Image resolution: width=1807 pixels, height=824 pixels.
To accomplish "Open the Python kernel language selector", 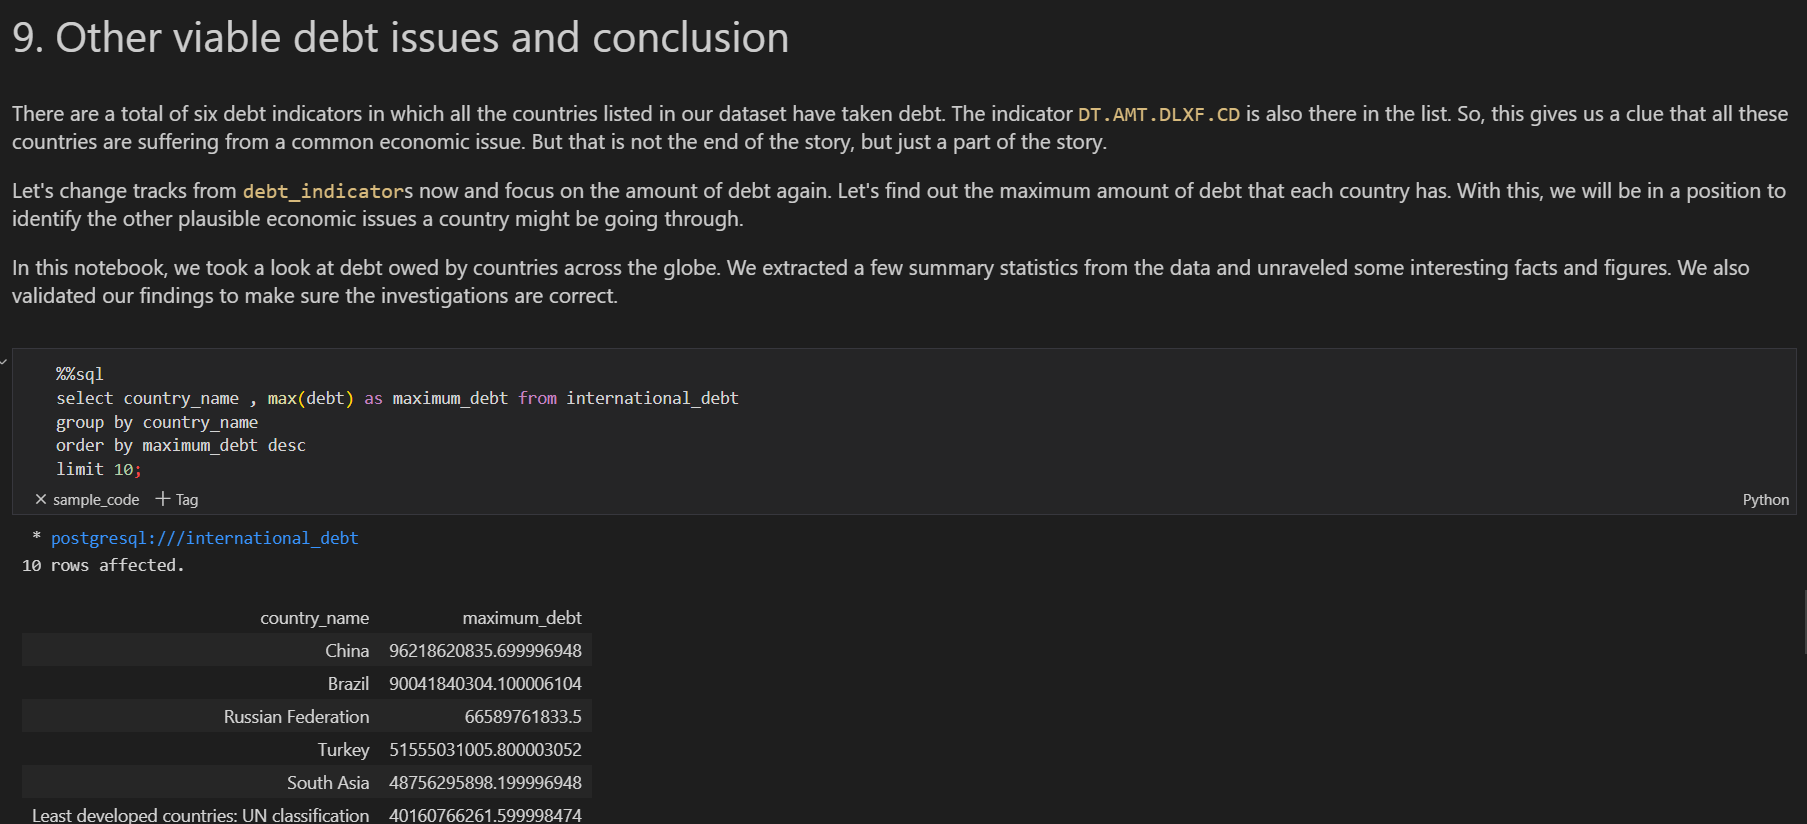I will (1766, 499).
